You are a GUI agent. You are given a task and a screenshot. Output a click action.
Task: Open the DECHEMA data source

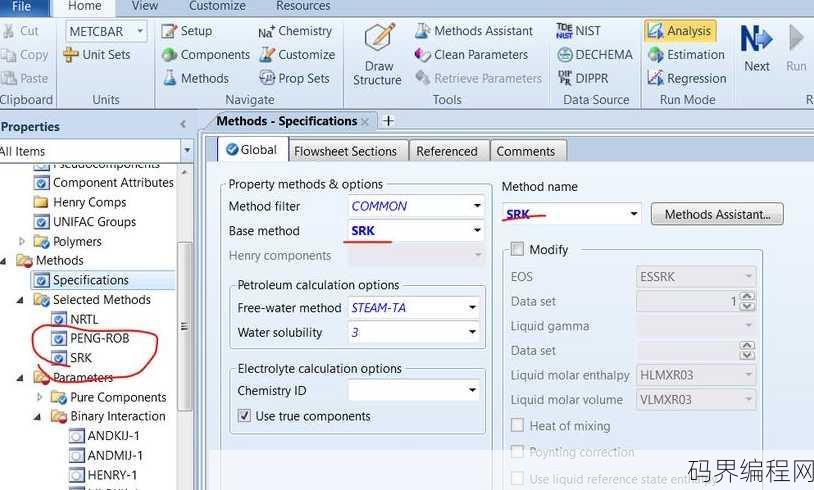[595, 55]
